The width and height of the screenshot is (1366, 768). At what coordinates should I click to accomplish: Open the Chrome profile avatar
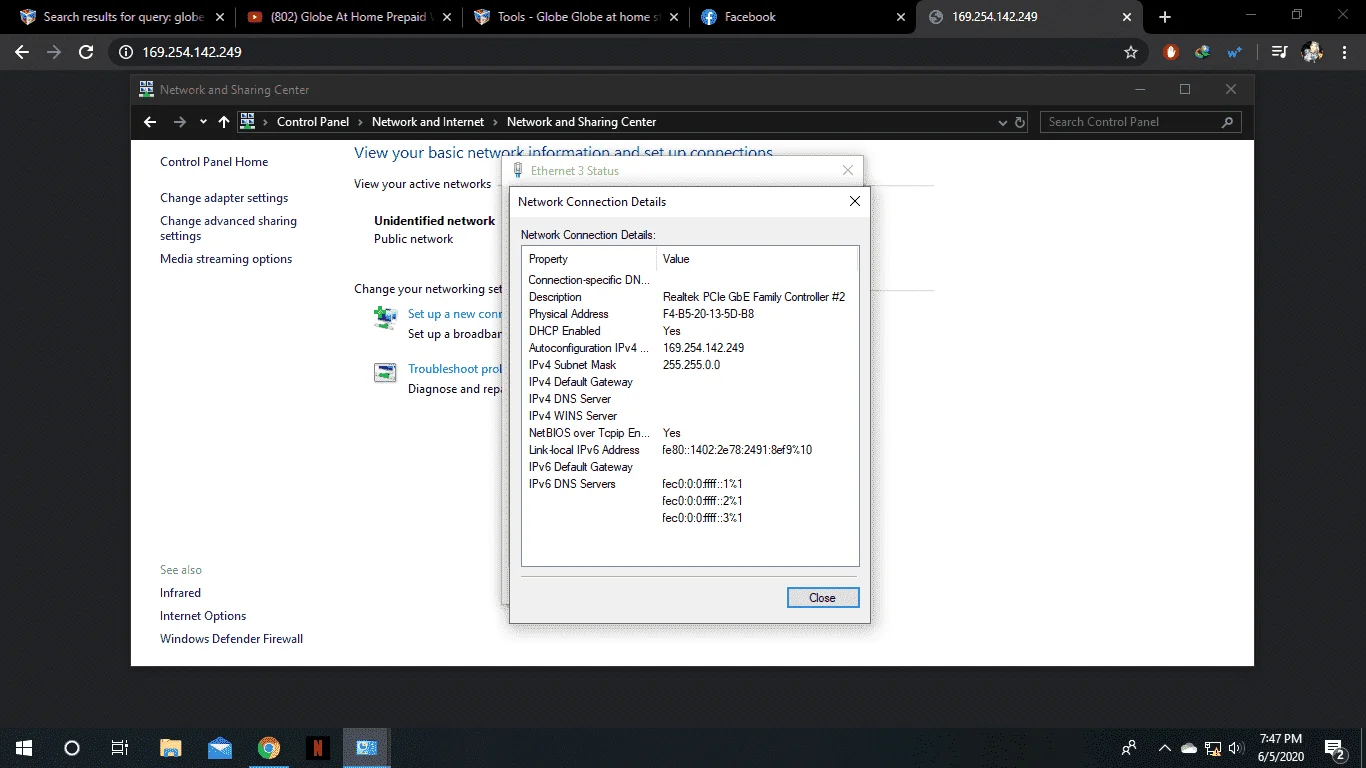click(x=1312, y=52)
